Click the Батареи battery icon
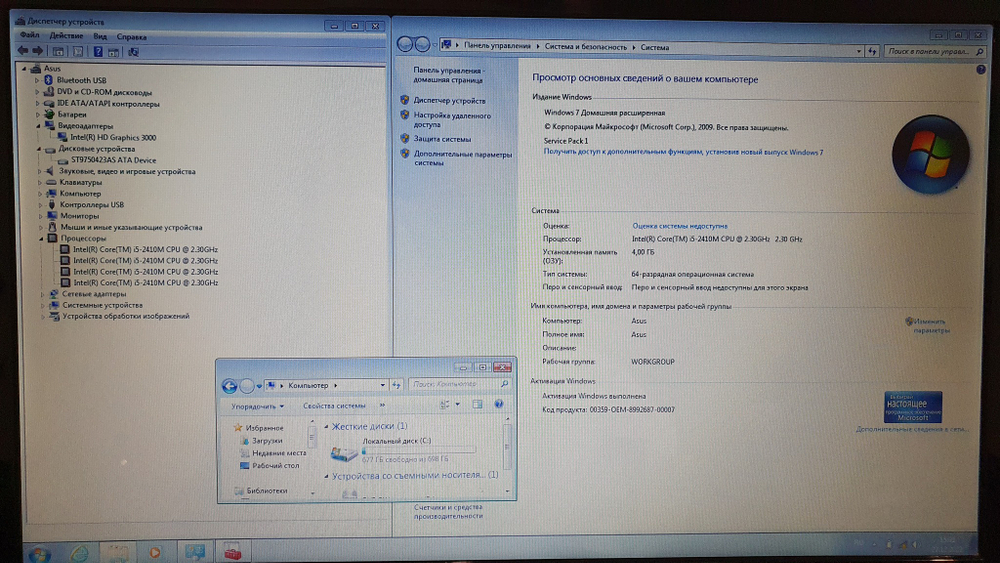This screenshot has width=1000, height=563. tap(49, 115)
